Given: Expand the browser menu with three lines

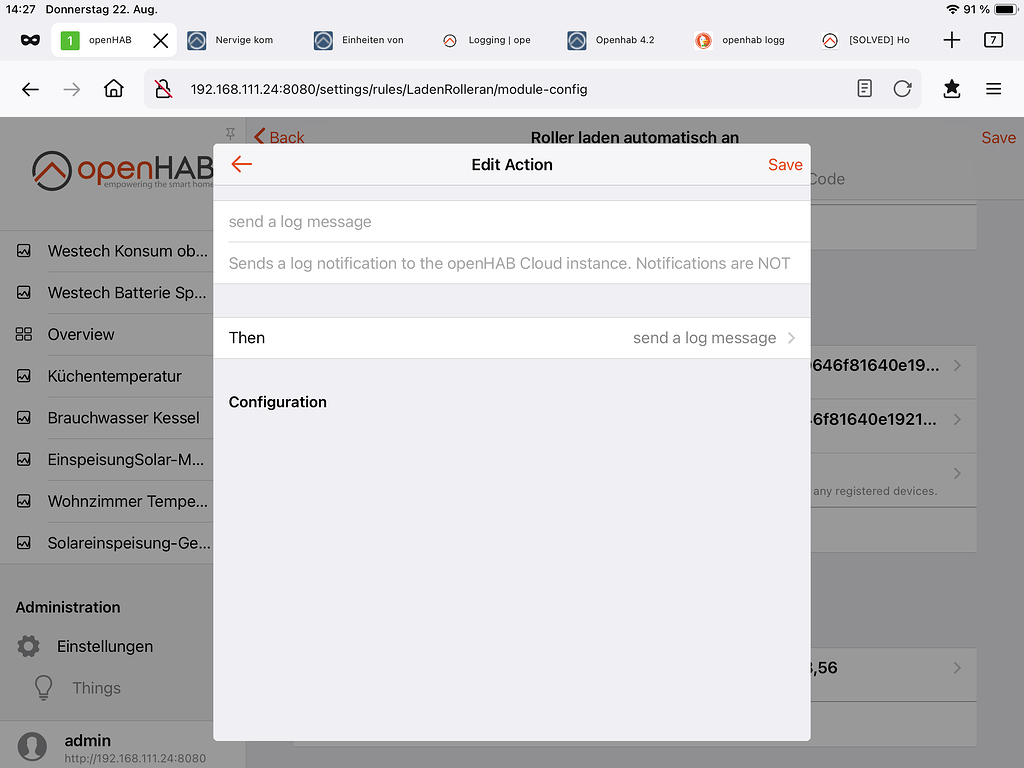Looking at the screenshot, I should coord(993,88).
